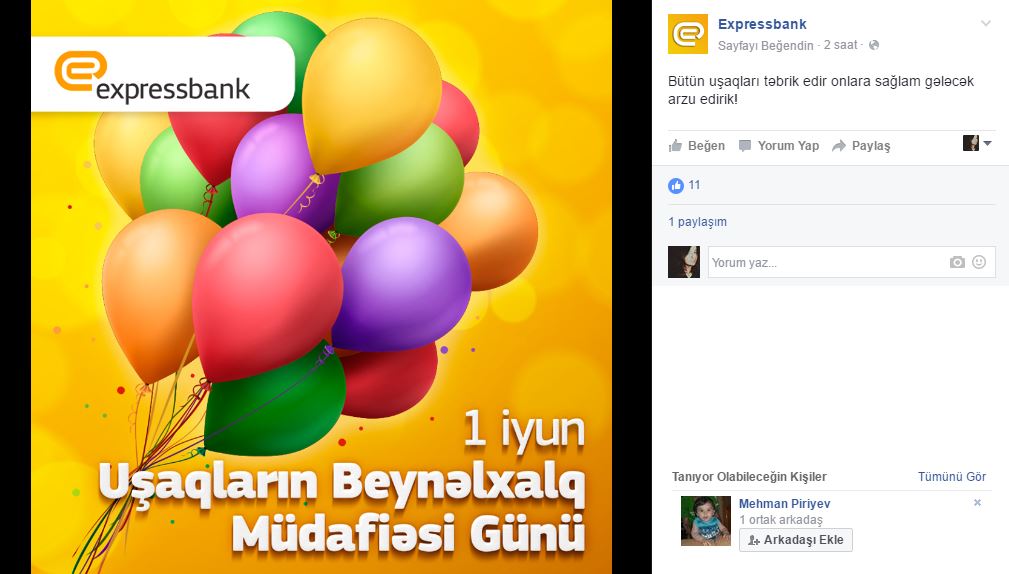Click the Beğen thumbs-up icon
This screenshot has width=1009, height=574.
click(x=675, y=145)
